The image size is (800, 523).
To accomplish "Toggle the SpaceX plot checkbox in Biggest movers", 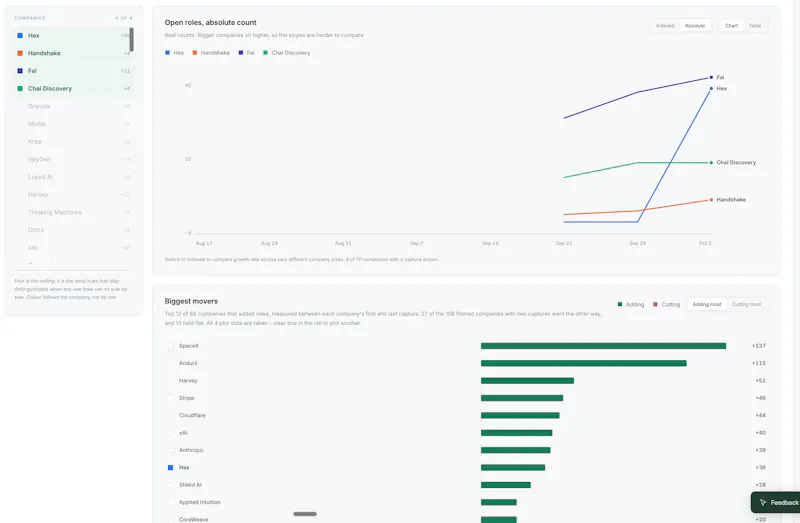I will point(170,346).
